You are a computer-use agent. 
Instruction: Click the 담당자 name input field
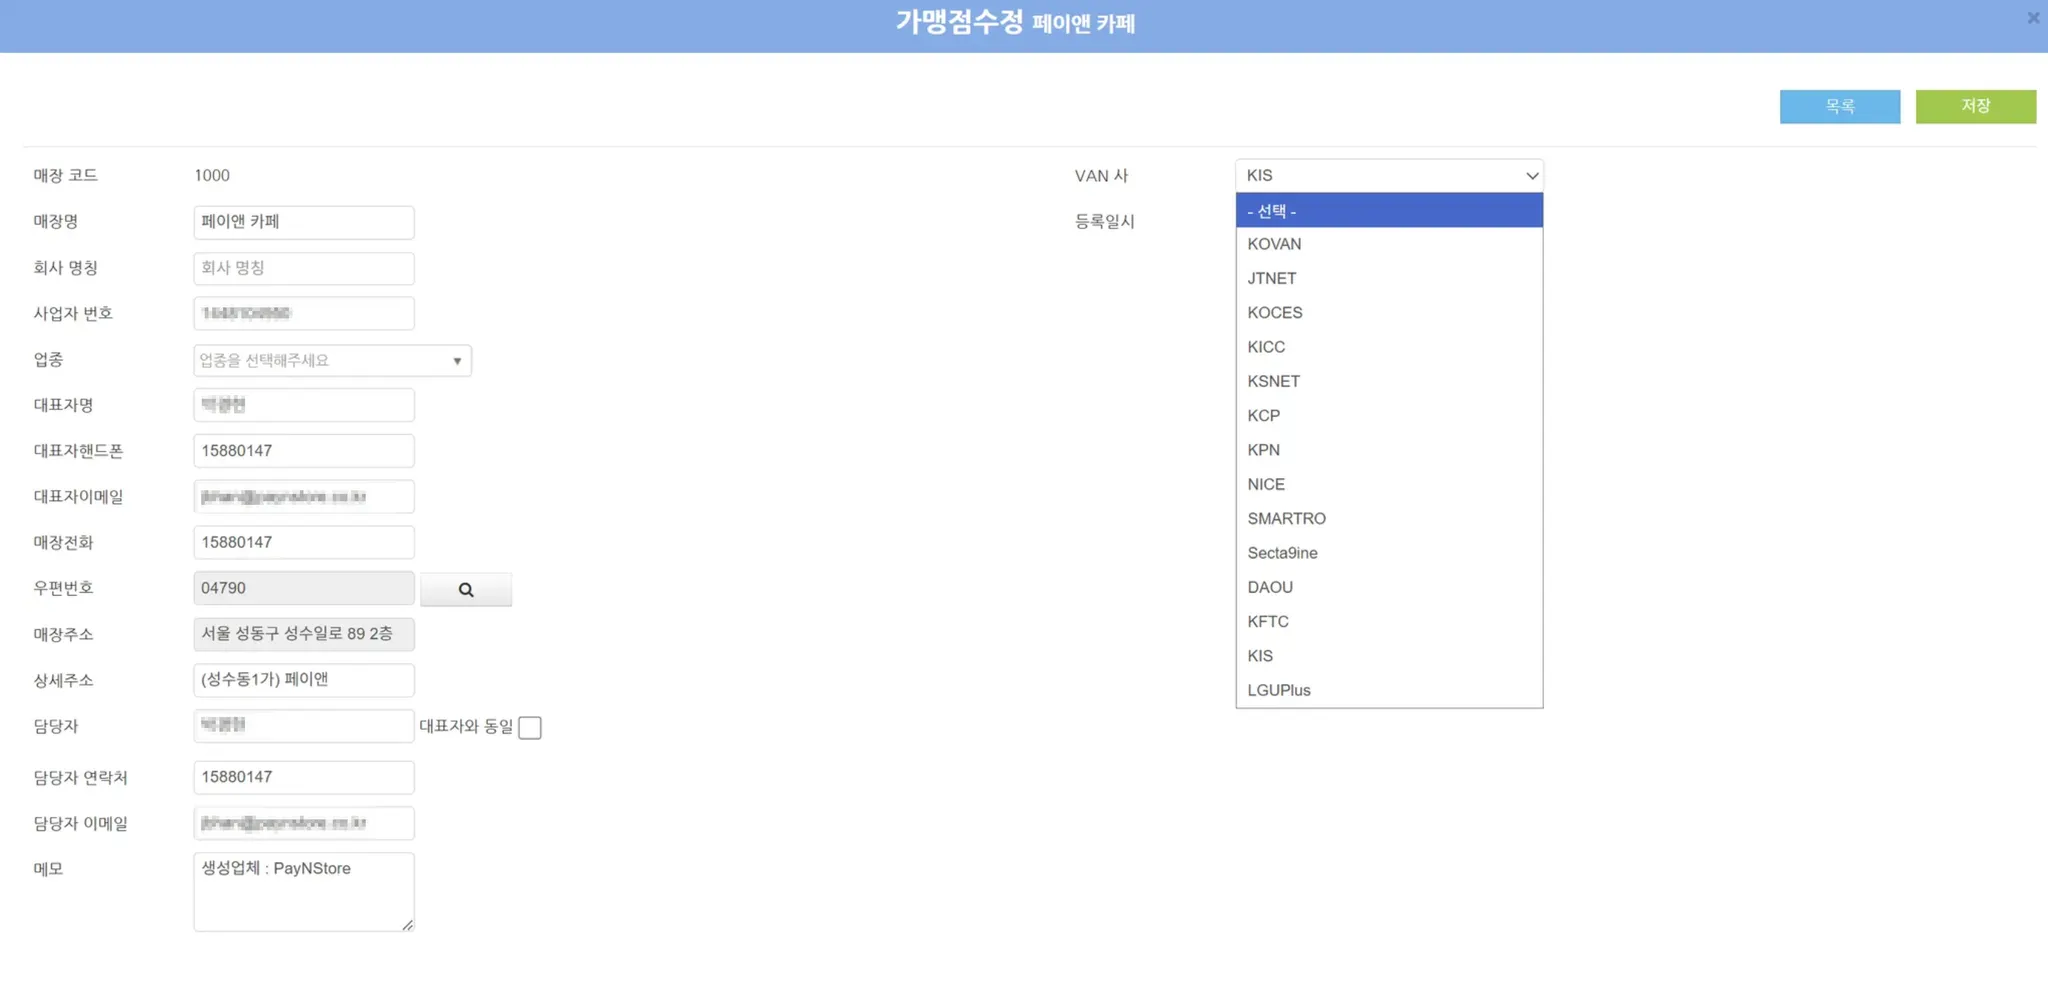coord(304,726)
